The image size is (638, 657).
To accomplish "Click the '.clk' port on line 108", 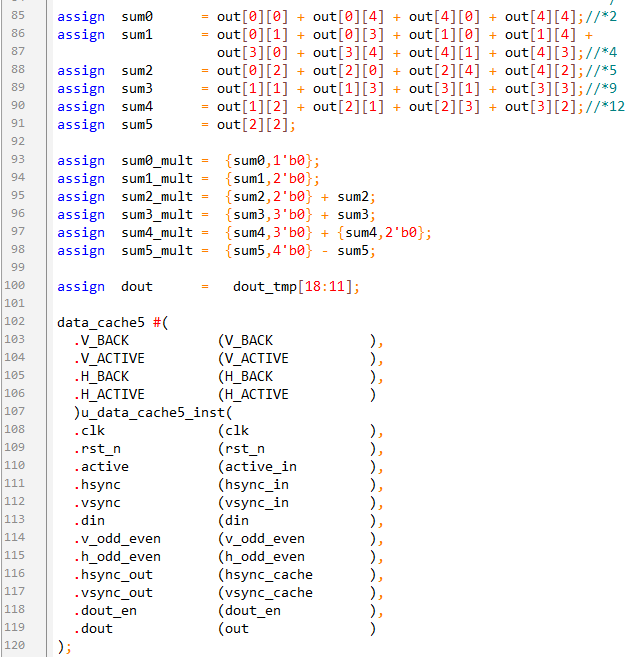I will point(89,431).
